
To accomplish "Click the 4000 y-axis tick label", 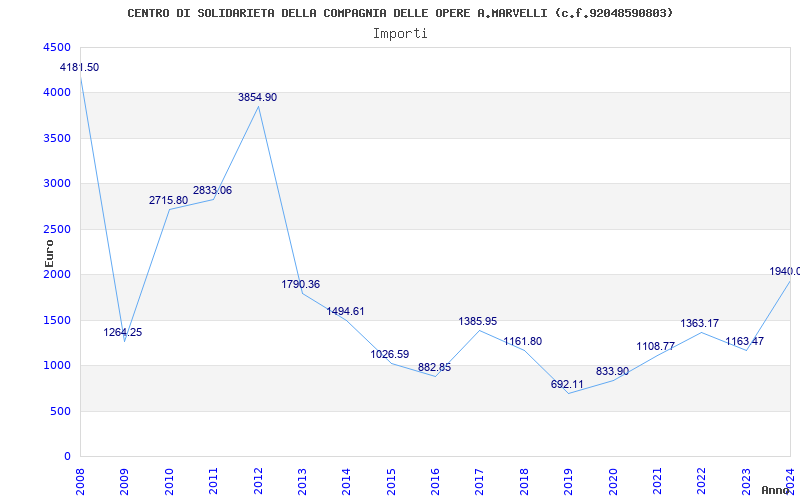I will point(58,93).
